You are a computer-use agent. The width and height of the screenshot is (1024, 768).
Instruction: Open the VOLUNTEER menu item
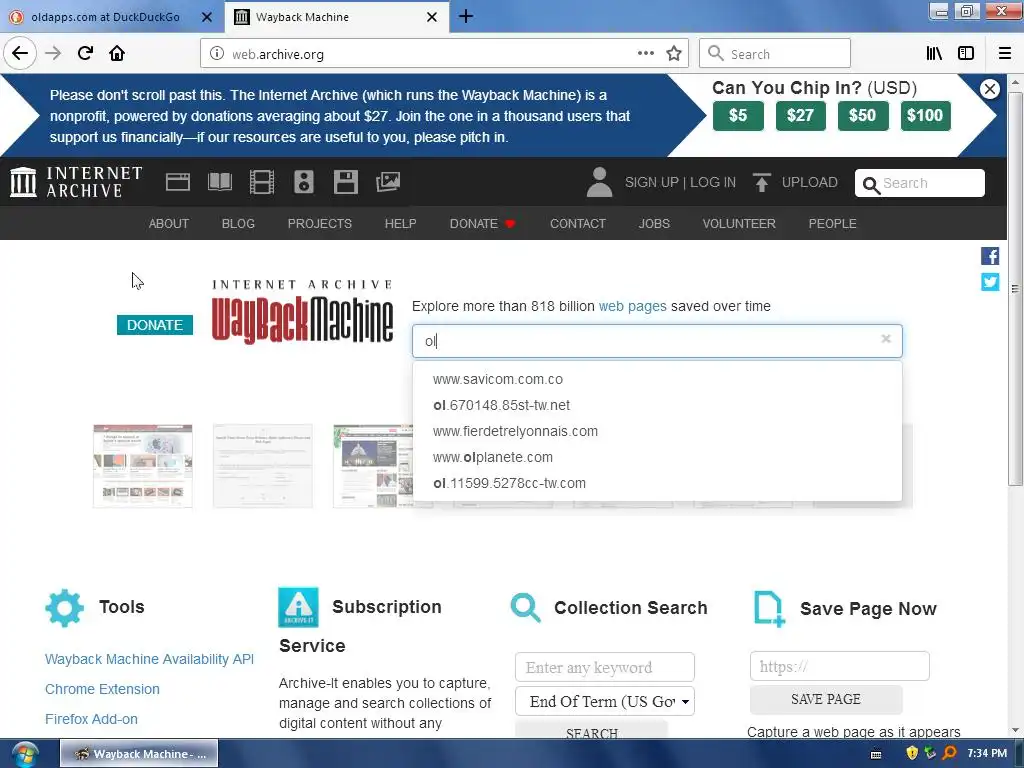click(x=739, y=223)
